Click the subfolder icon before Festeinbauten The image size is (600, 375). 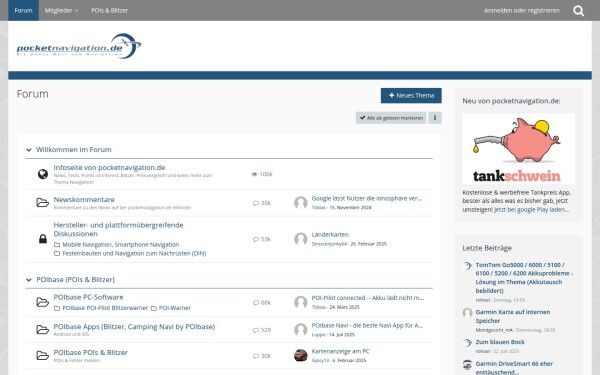click(x=57, y=253)
